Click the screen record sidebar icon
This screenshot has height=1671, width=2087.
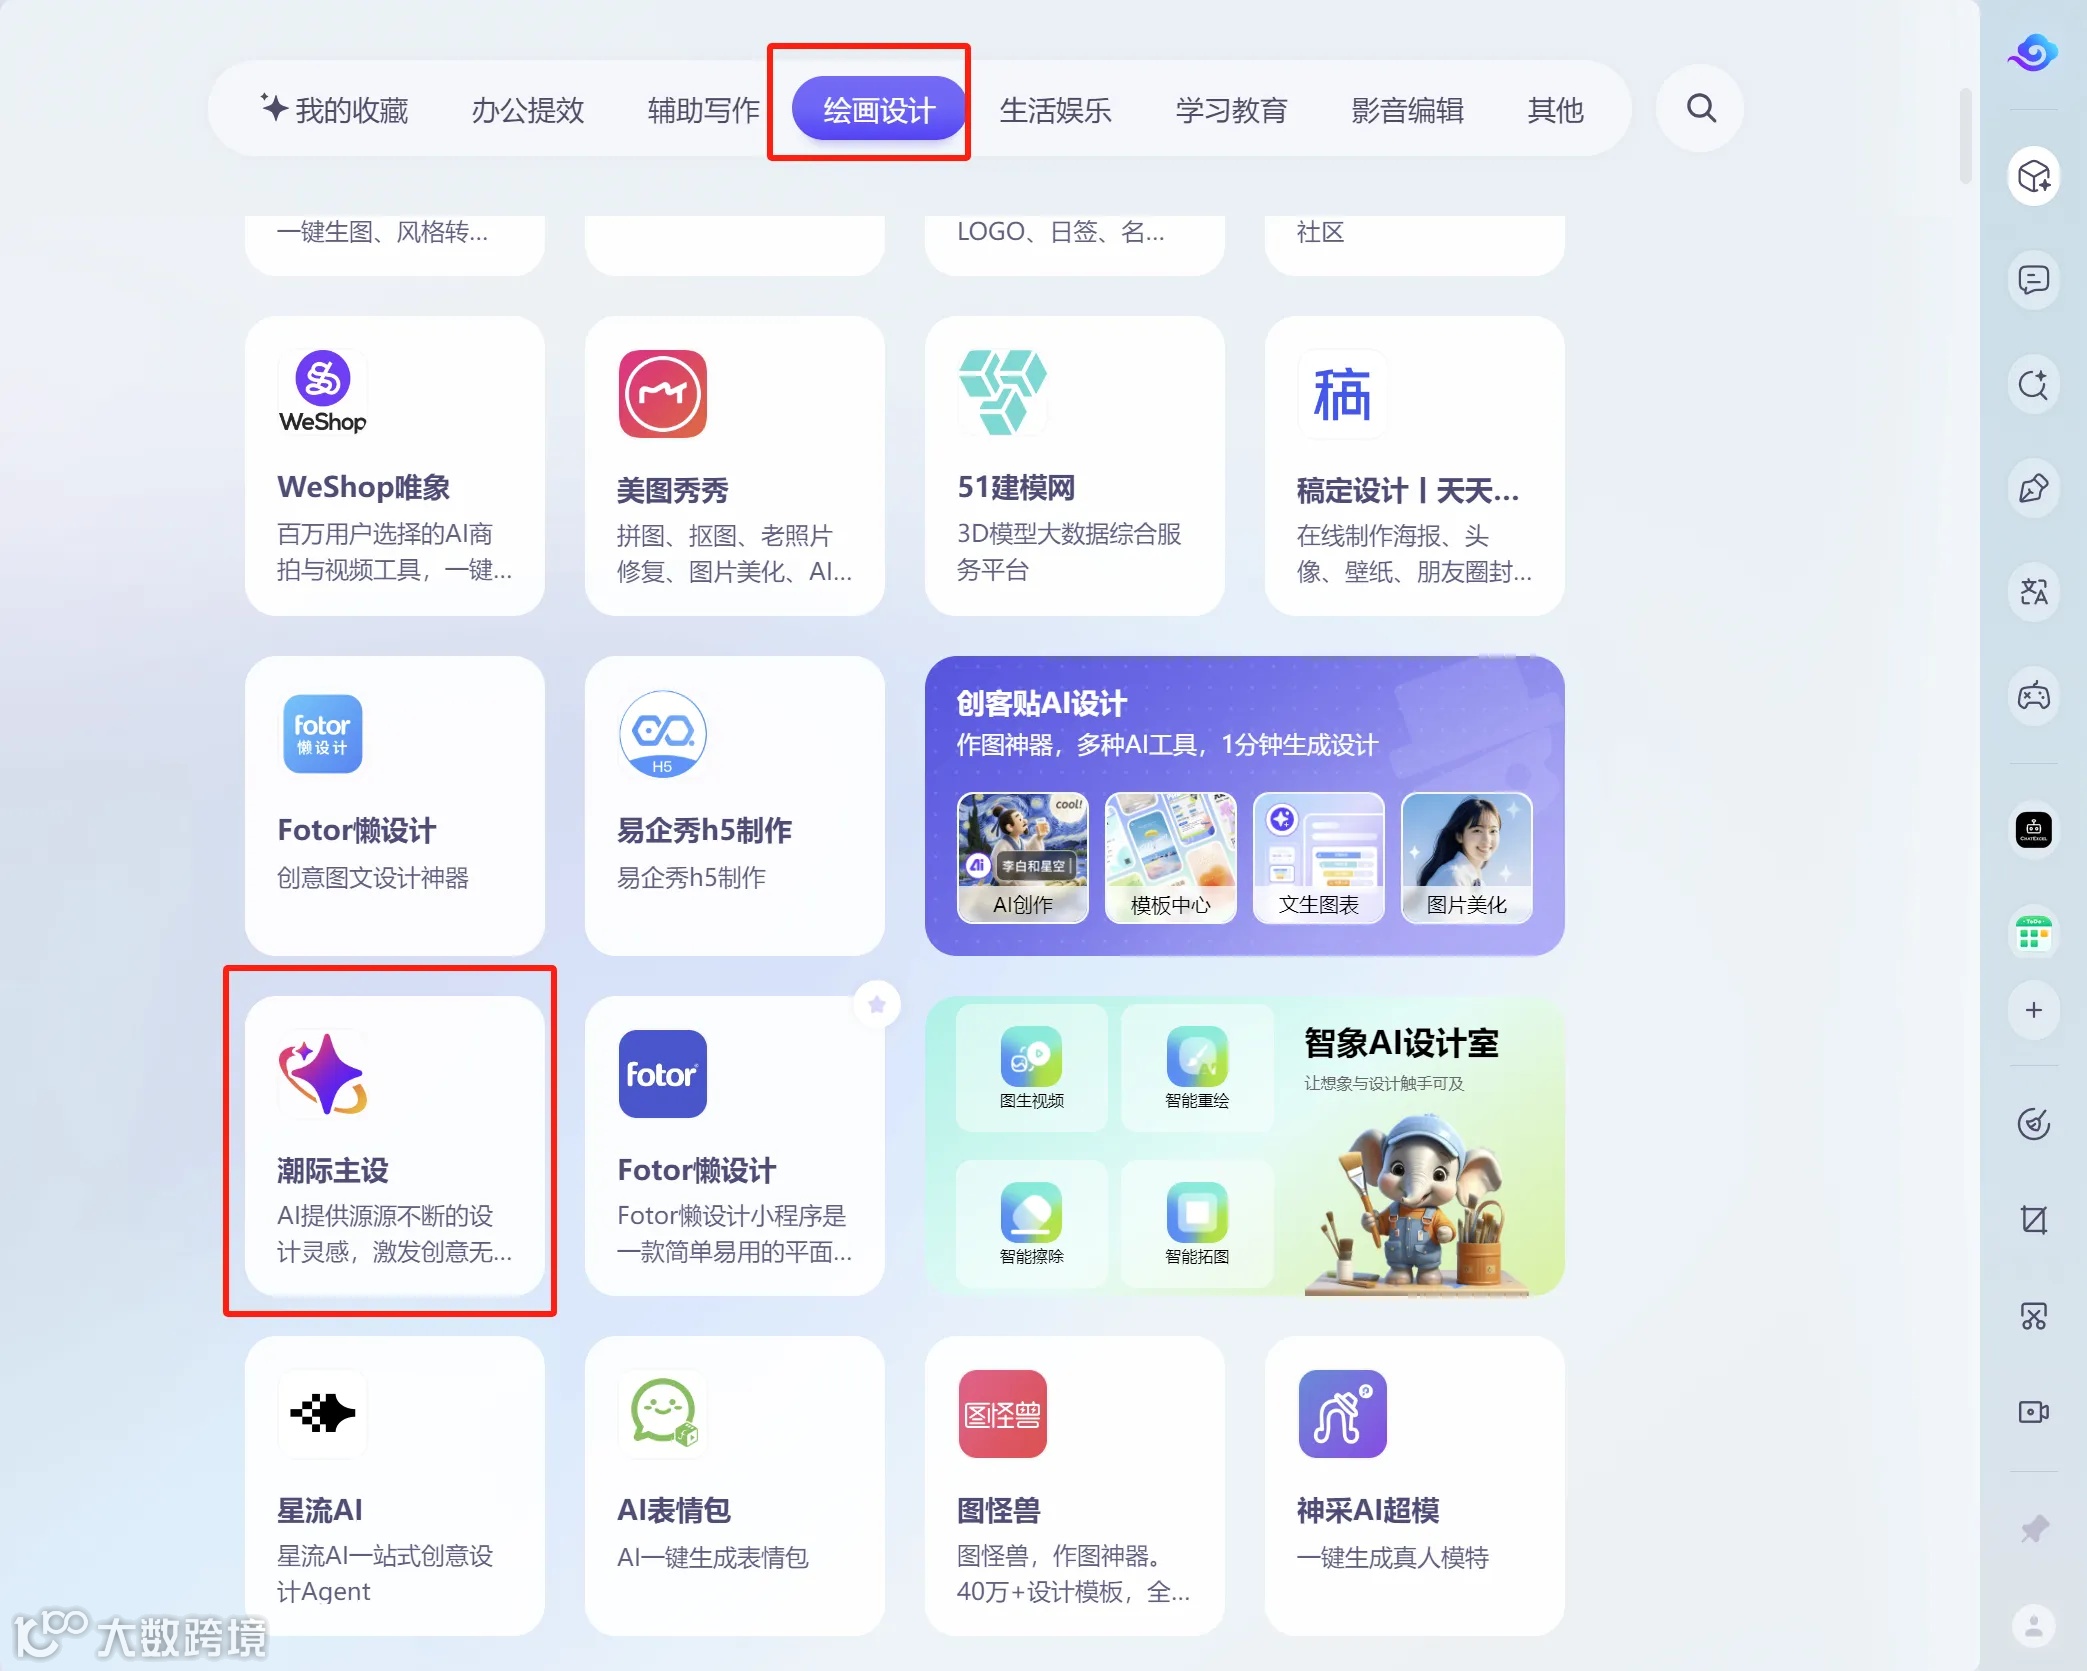tap(2033, 1412)
